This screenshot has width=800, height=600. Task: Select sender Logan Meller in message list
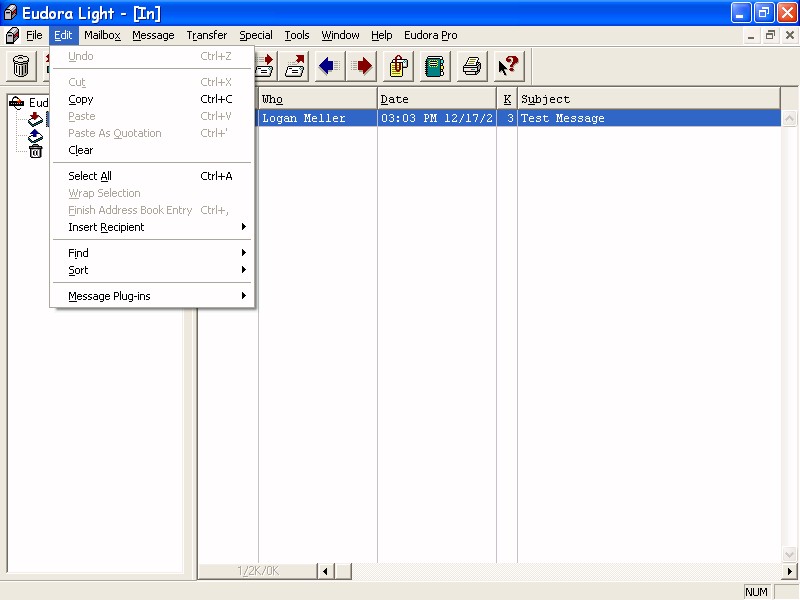tap(304, 118)
